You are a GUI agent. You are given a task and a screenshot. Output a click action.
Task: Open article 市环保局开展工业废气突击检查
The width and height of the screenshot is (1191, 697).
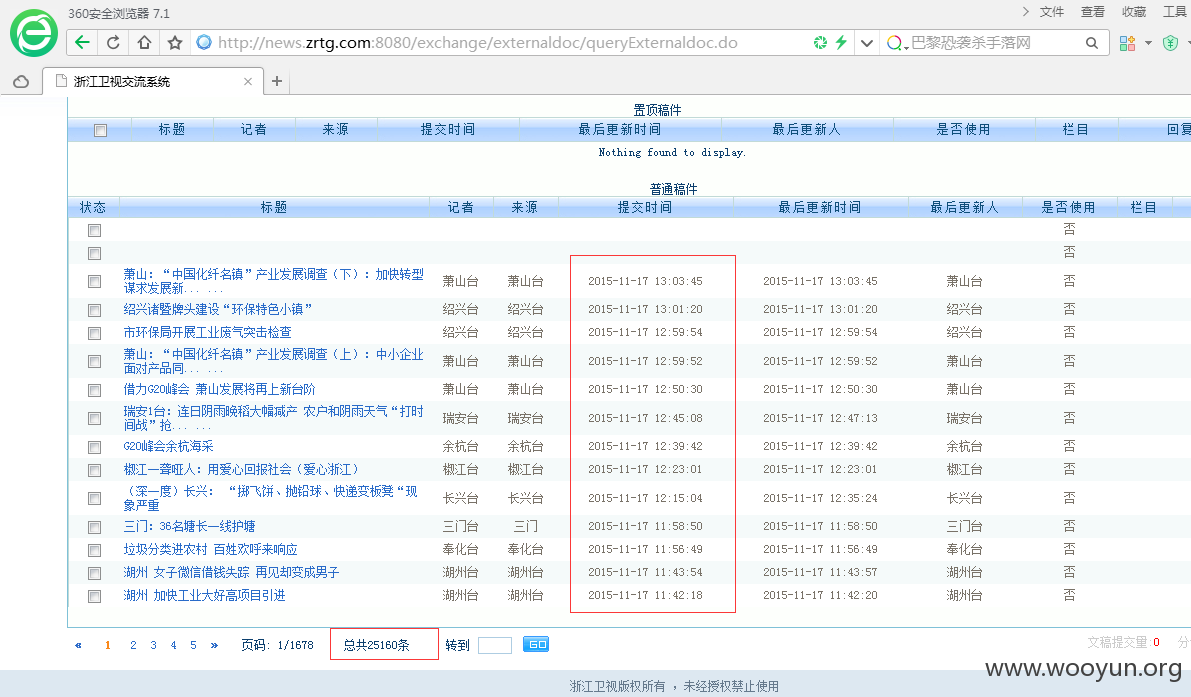pyautogui.click(x=207, y=332)
